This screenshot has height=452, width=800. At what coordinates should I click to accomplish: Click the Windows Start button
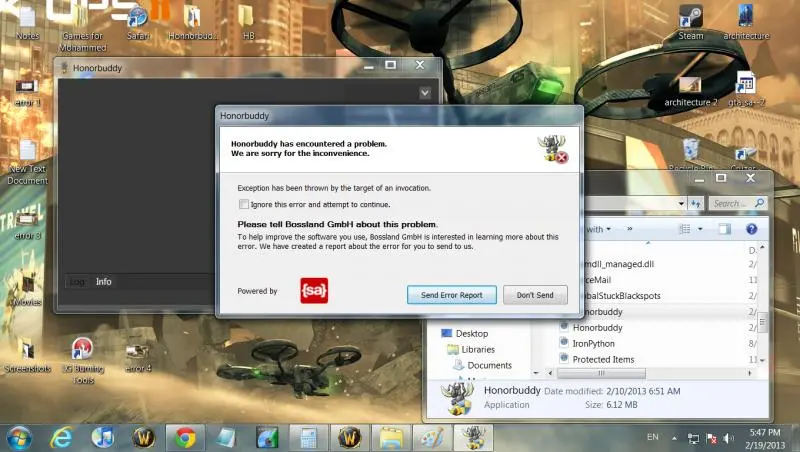(x=19, y=438)
